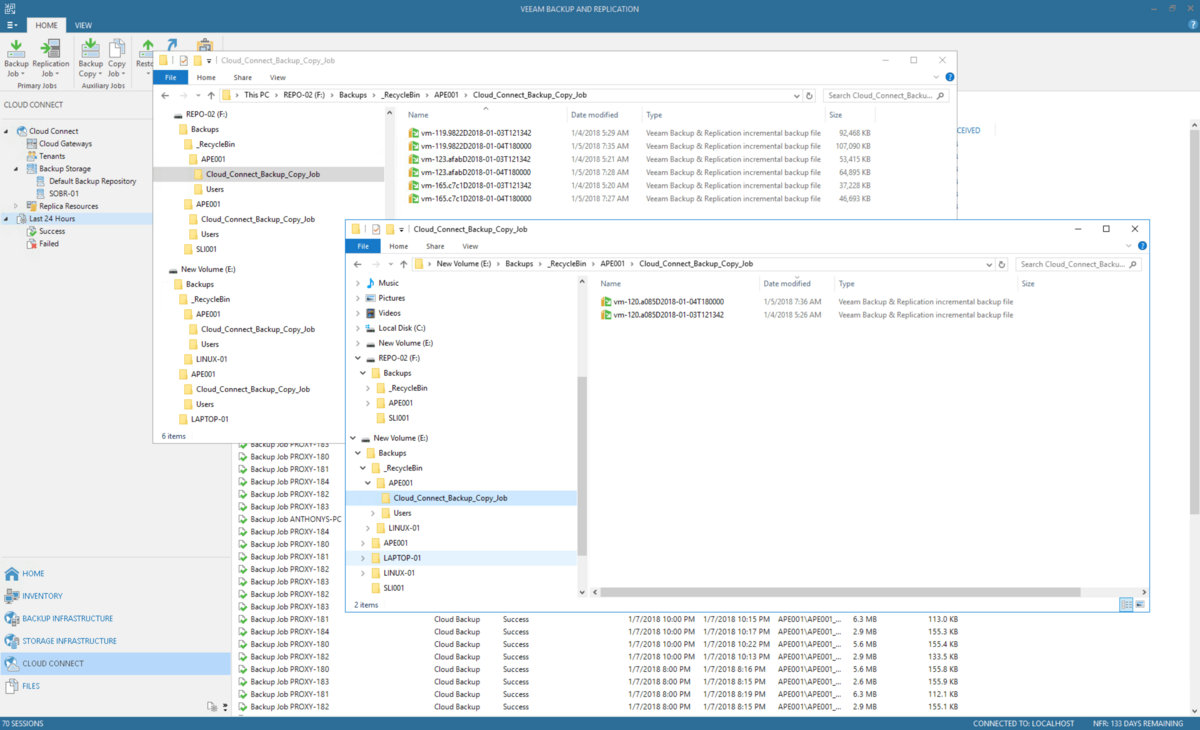Image resolution: width=1200 pixels, height=730 pixels.
Task: Click Up arrow in New Volume Explorer window
Action: point(404,265)
